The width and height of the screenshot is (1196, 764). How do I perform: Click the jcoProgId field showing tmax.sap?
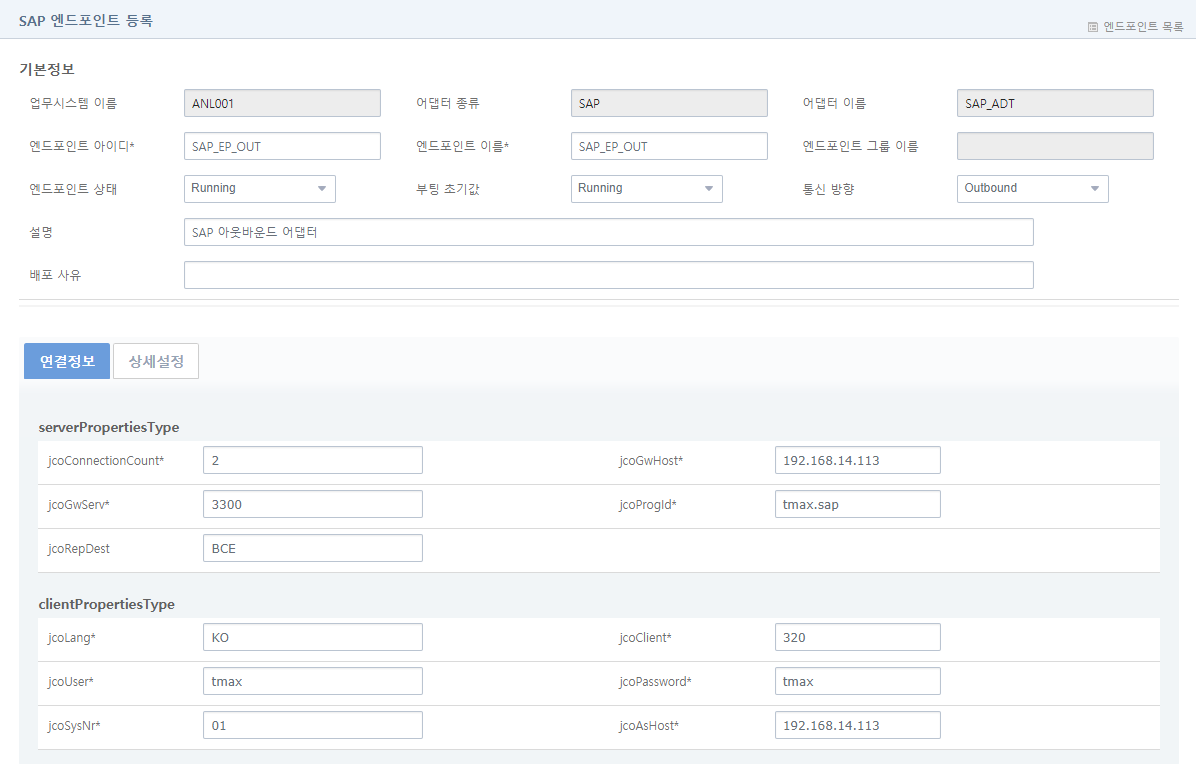(x=857, y=504)
